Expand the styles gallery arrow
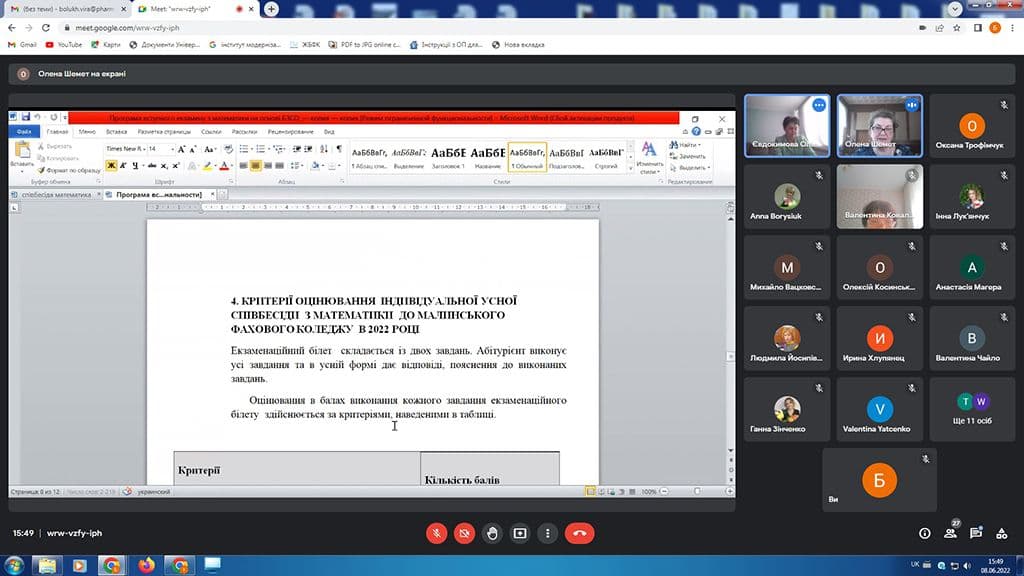 [630, 168]
